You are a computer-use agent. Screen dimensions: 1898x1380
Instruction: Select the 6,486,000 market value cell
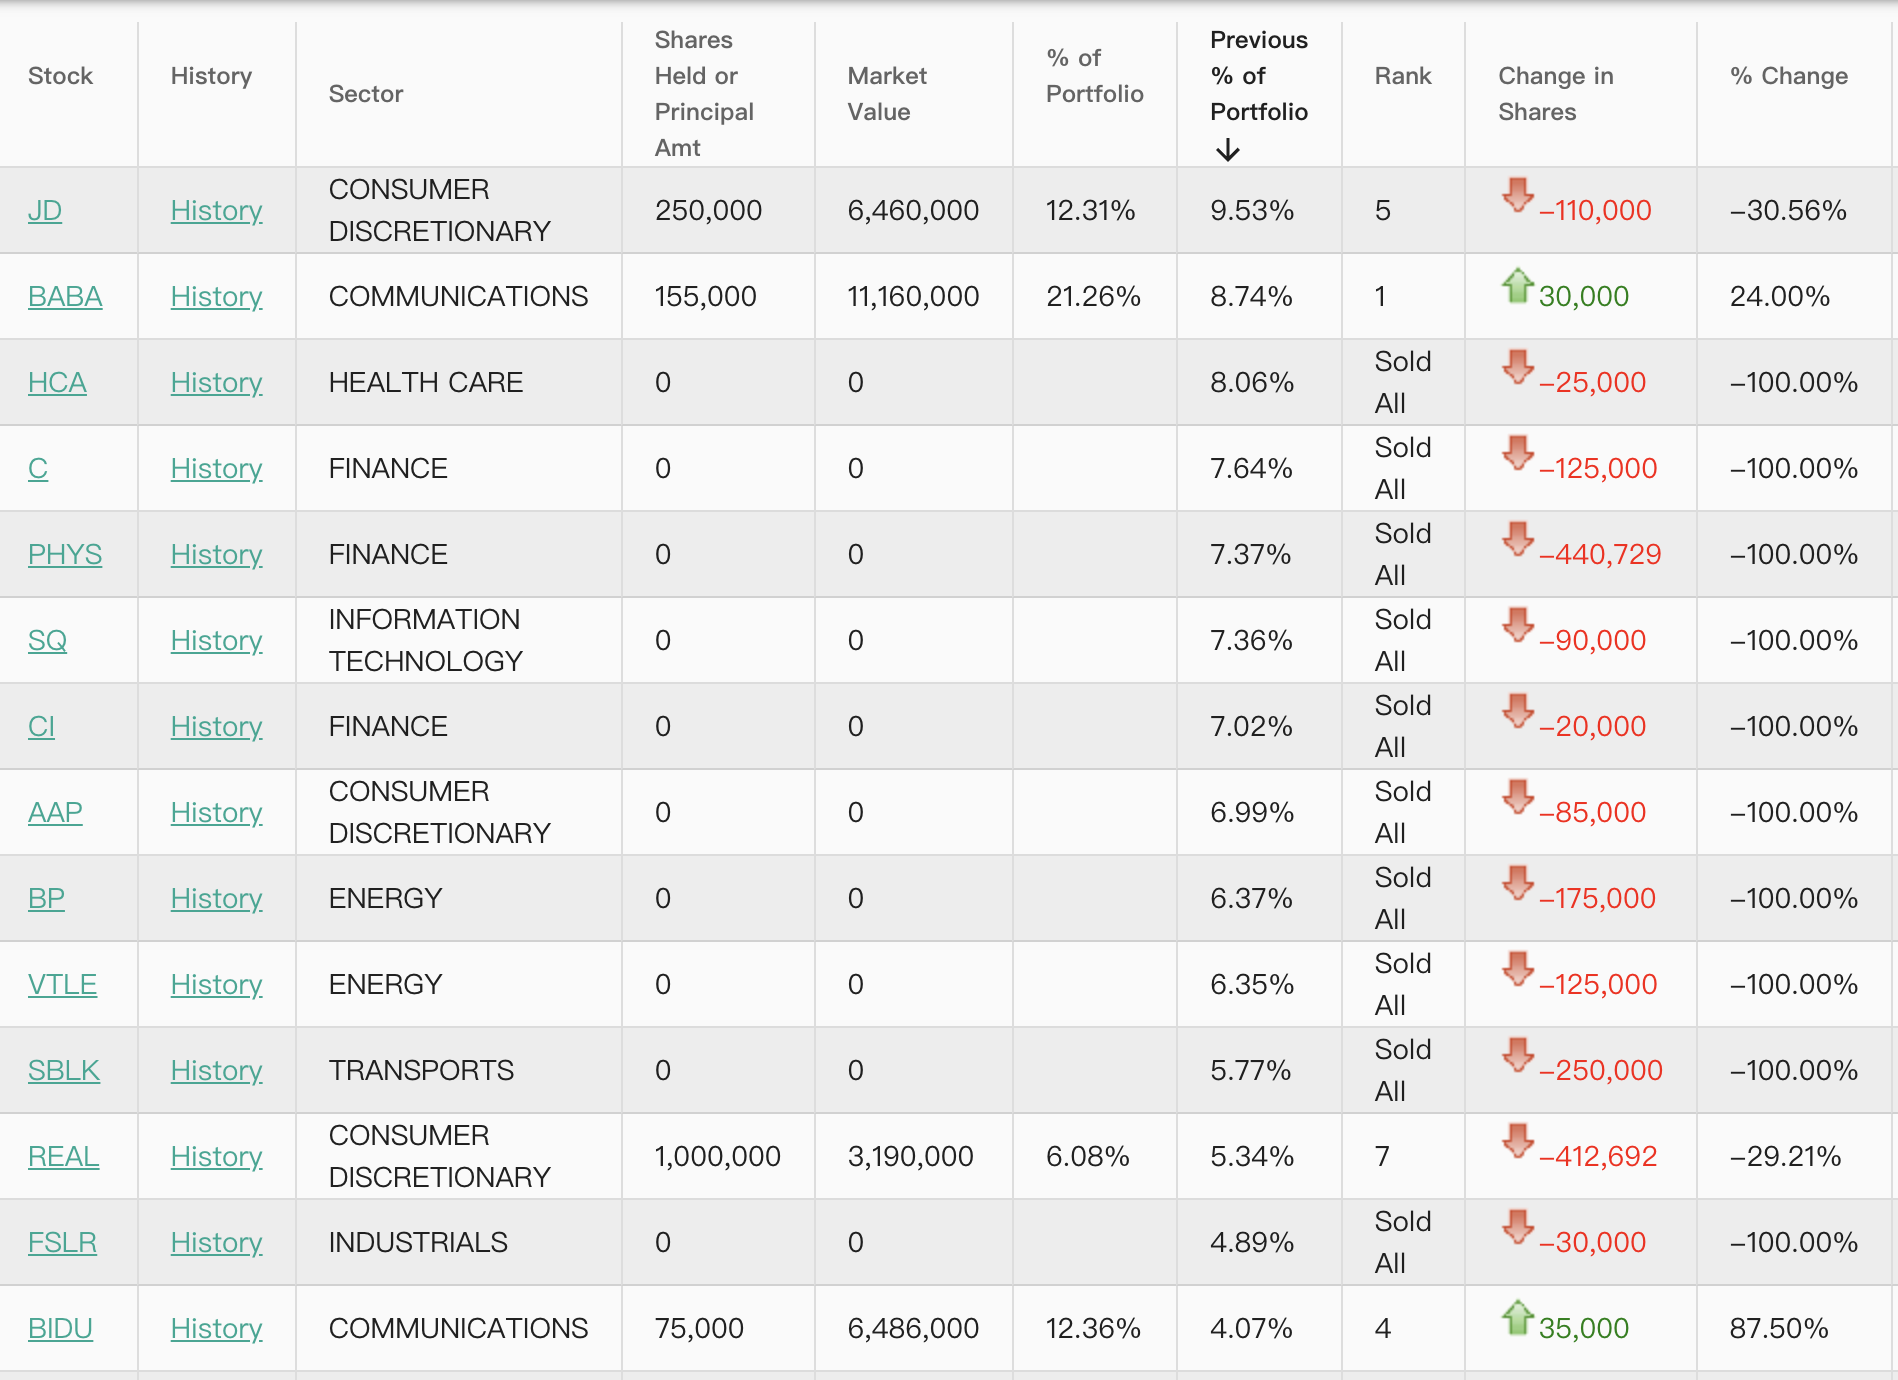[x=913, y=1328]
